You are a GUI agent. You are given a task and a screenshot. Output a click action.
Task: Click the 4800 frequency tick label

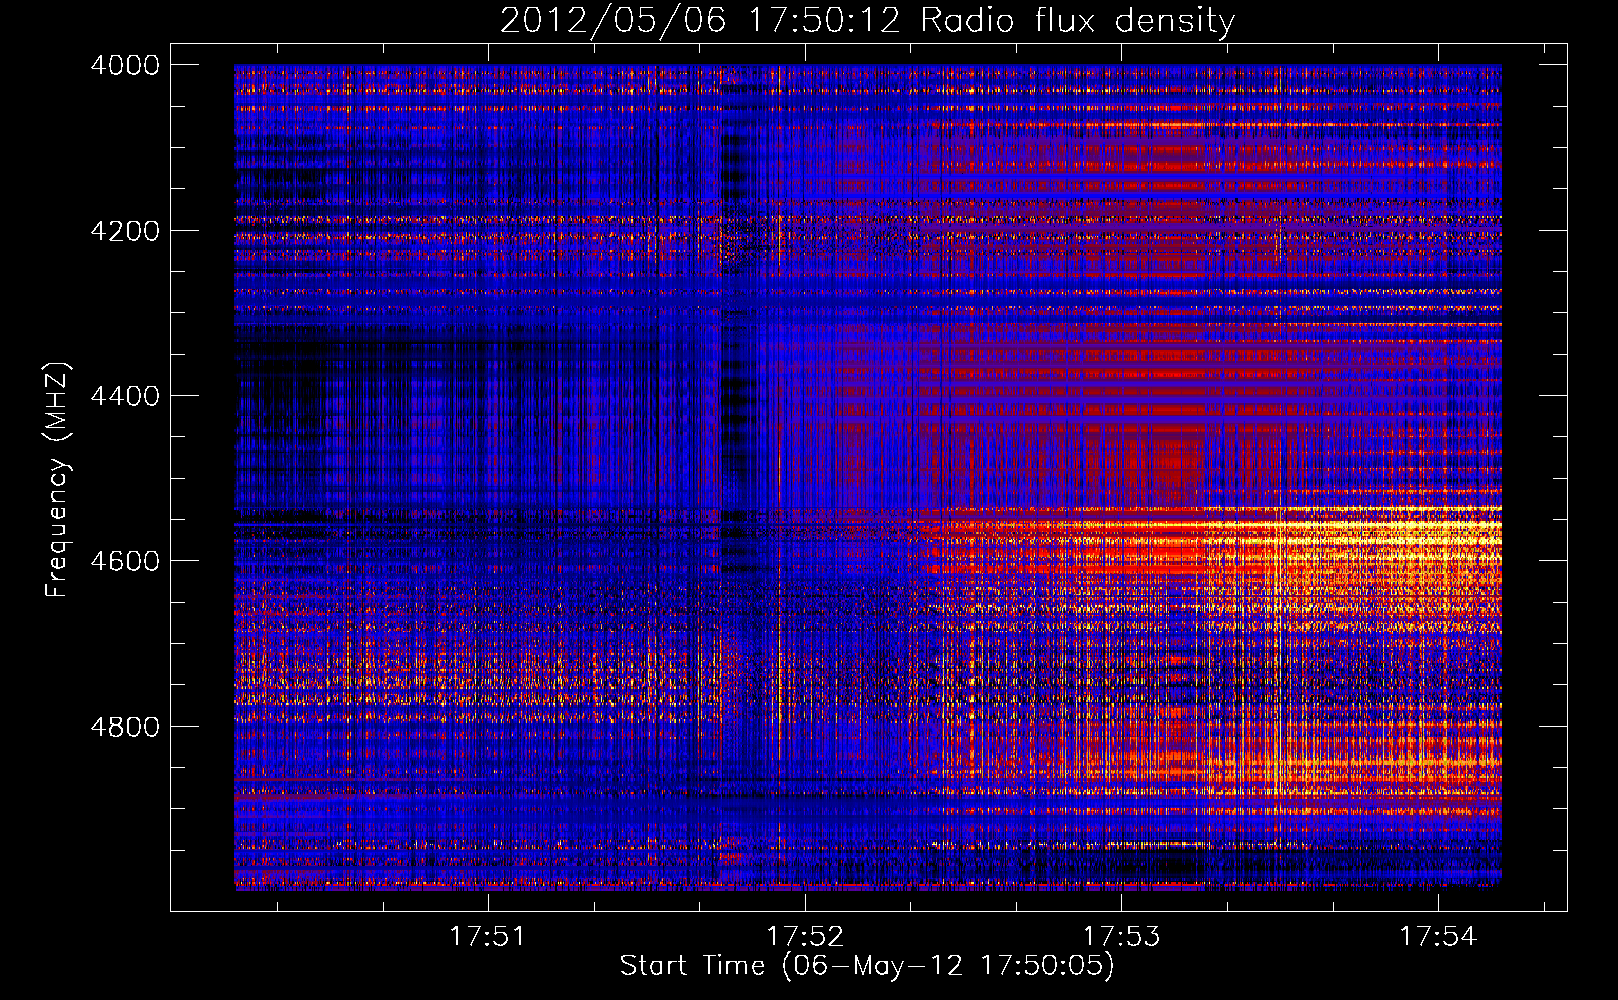(x=125, y=727)
